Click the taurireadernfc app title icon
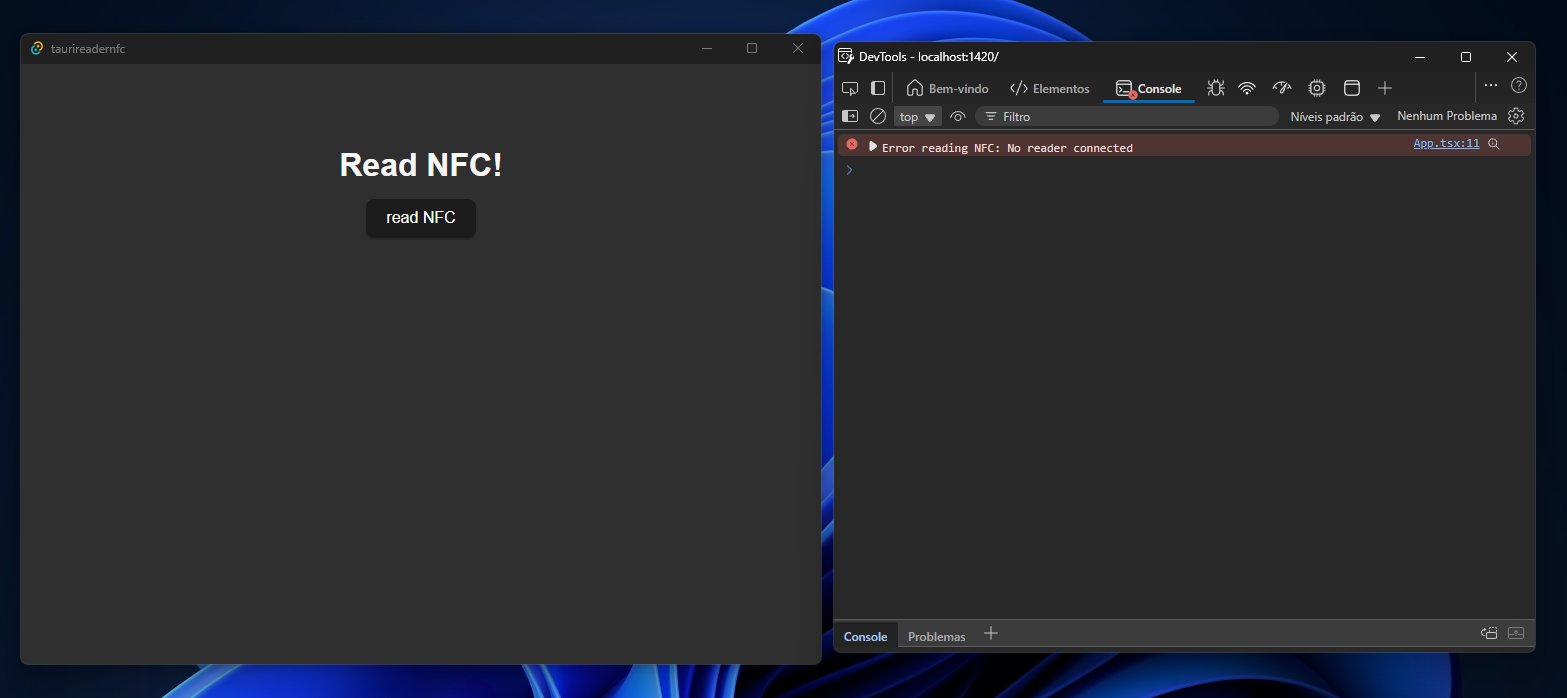Viewport: 1567px width, 698px height. pyautogui.click(x=37, y=48)
